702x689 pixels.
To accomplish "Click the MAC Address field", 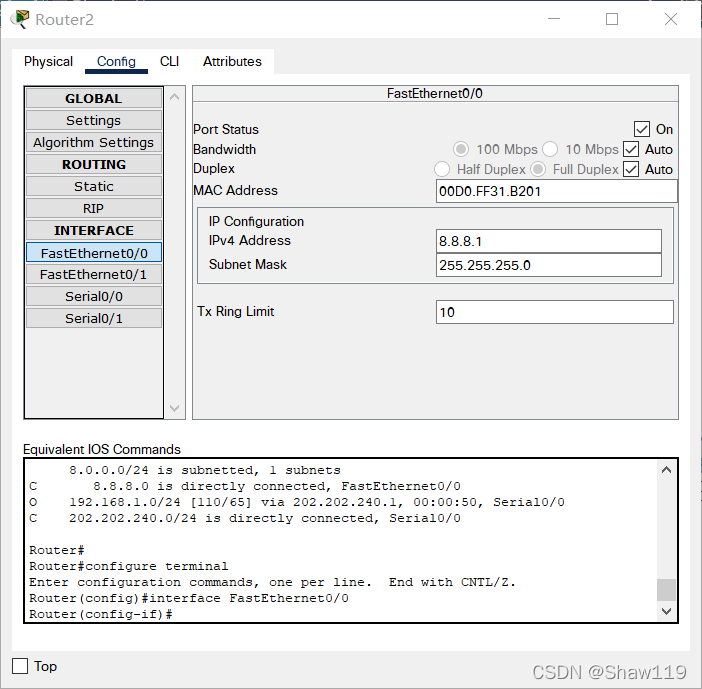I will [x=556, y=191].
